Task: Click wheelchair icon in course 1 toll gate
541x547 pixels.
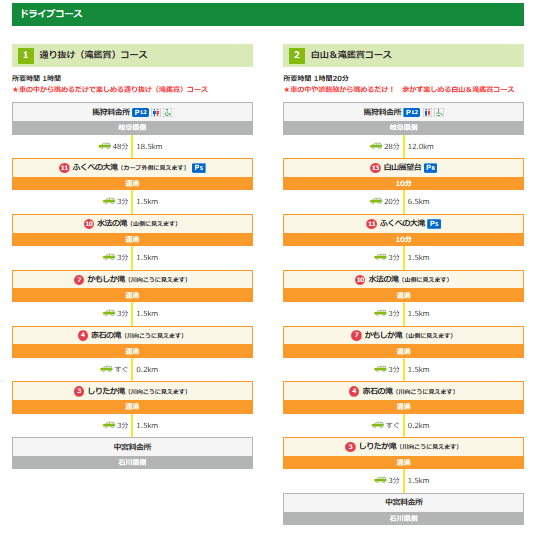Action: coord(168,112)
